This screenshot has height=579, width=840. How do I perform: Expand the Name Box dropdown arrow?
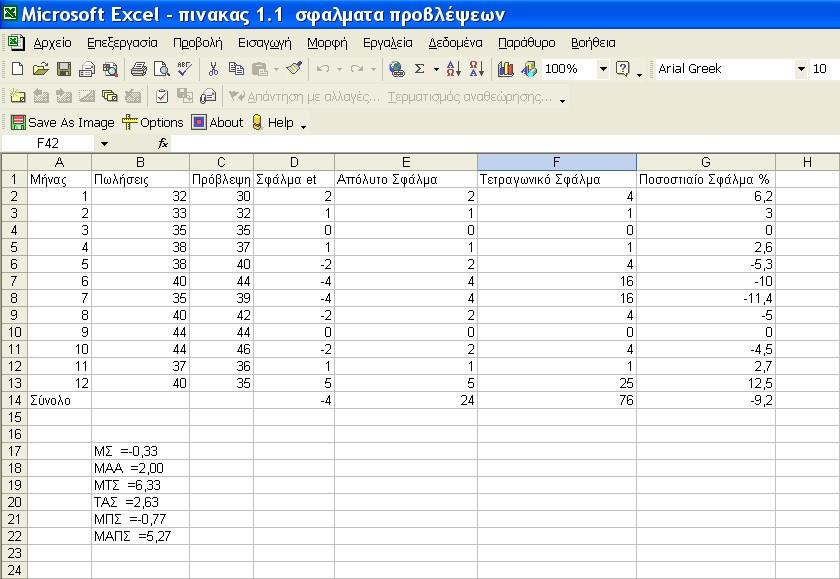click(104, 144)
